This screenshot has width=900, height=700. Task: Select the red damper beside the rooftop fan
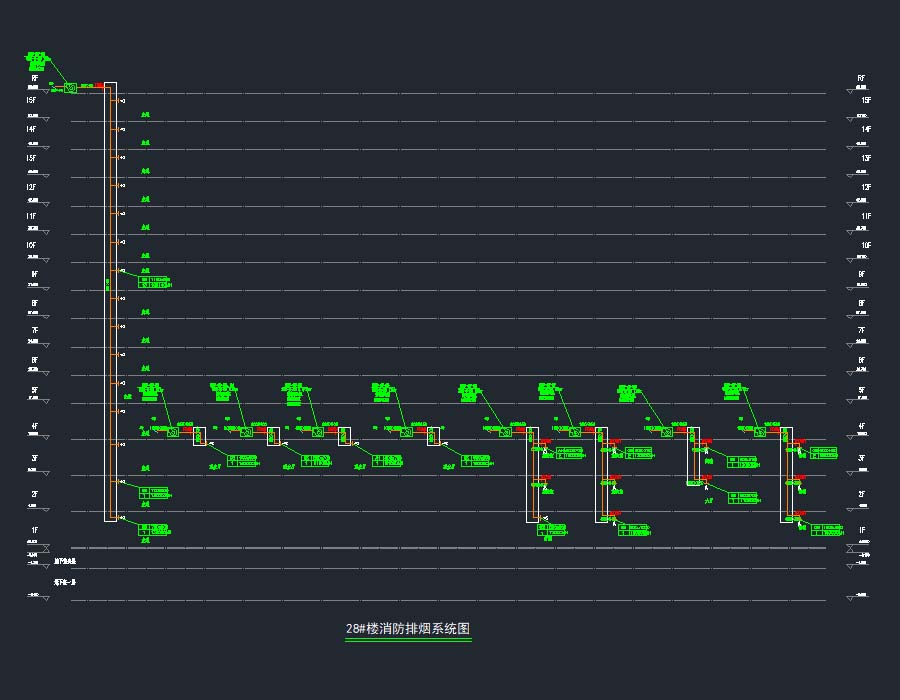pyautogui.click(x=88, y=86)
